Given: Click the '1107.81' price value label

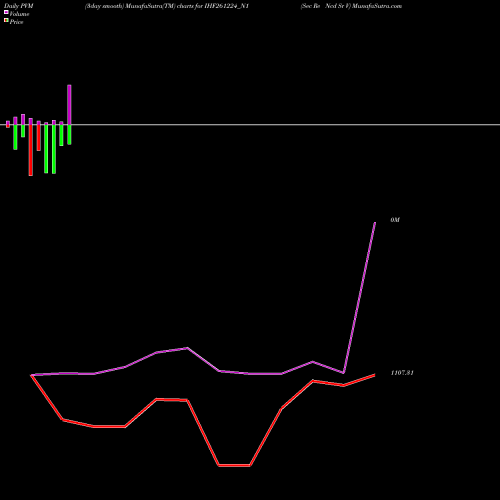Looking at the screenshot, I should click(402, 373).
